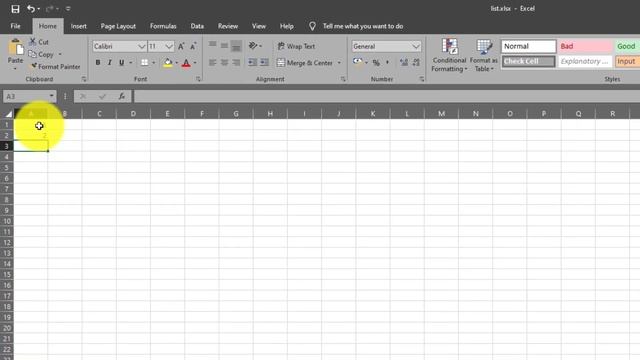Toggle Underline formatting

(121, 62)
